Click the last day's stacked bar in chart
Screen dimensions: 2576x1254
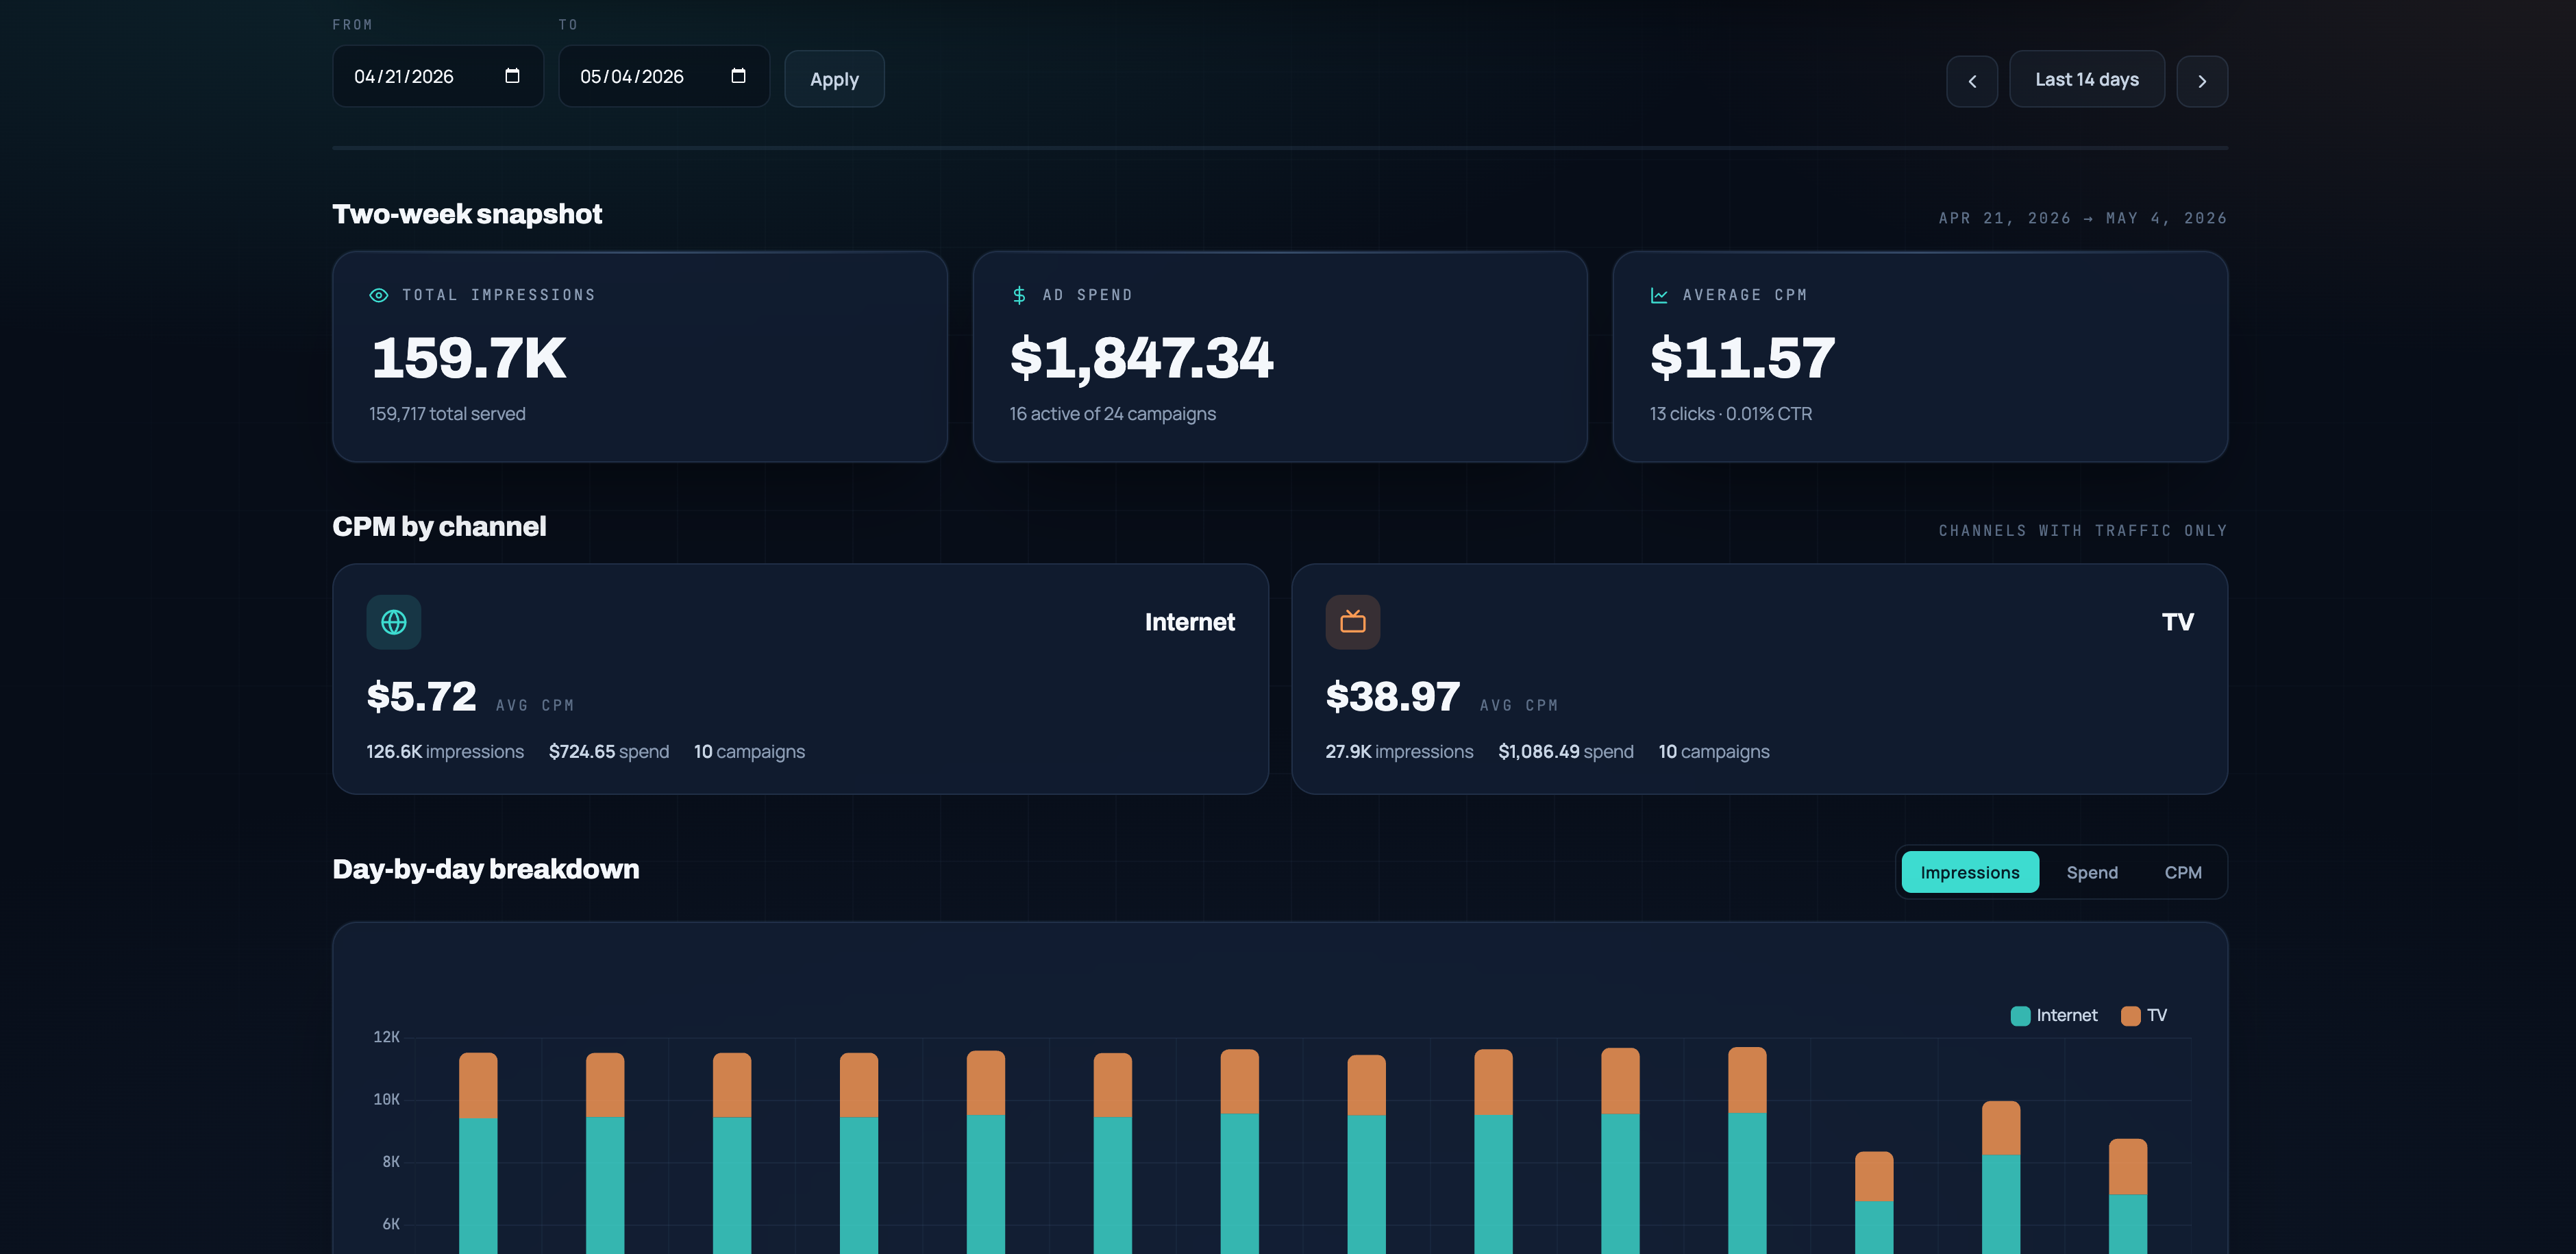click(x=2128, y=1195)
